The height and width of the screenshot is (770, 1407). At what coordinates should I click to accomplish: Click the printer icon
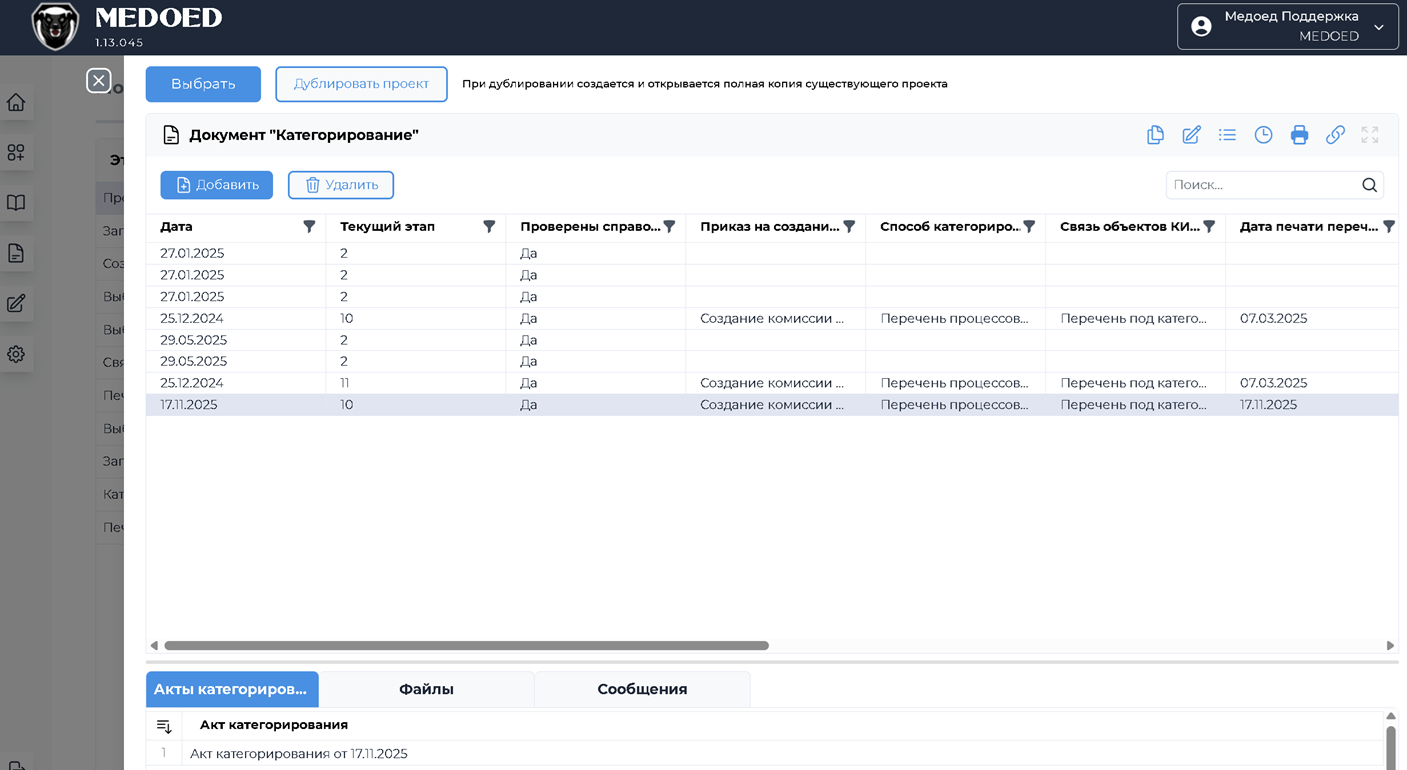tap(1299, 135)
